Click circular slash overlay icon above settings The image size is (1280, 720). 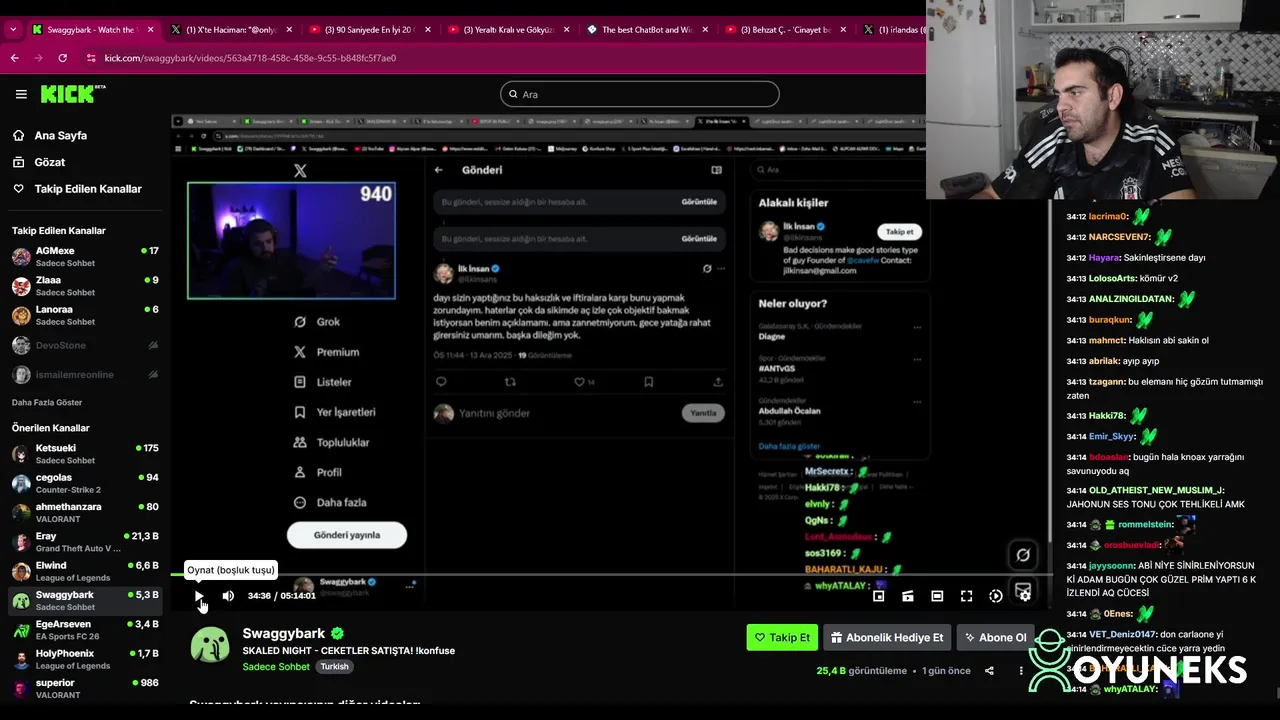tap(1023, 555)
